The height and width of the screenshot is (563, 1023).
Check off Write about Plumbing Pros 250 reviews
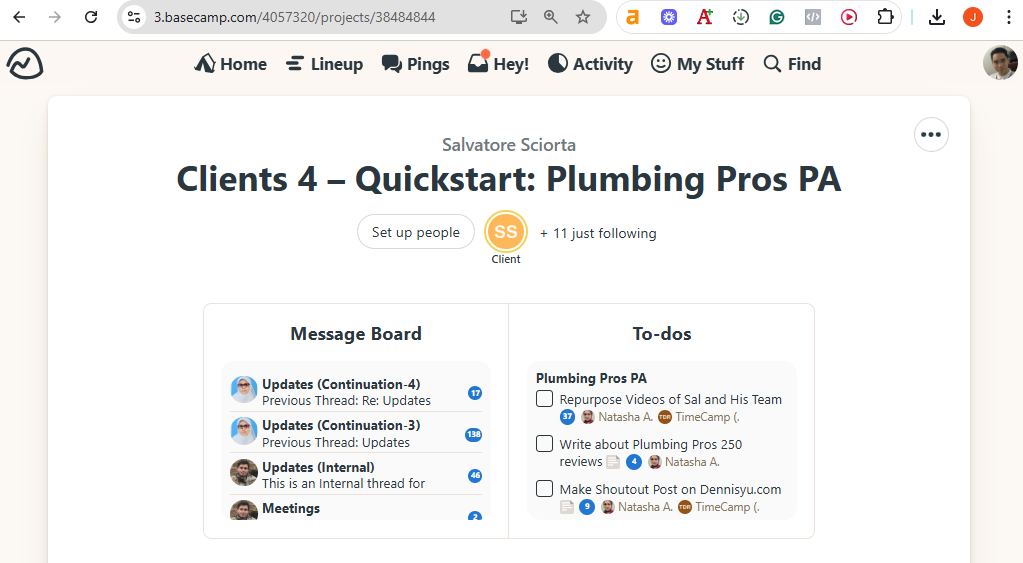click(x=544, y=444)
